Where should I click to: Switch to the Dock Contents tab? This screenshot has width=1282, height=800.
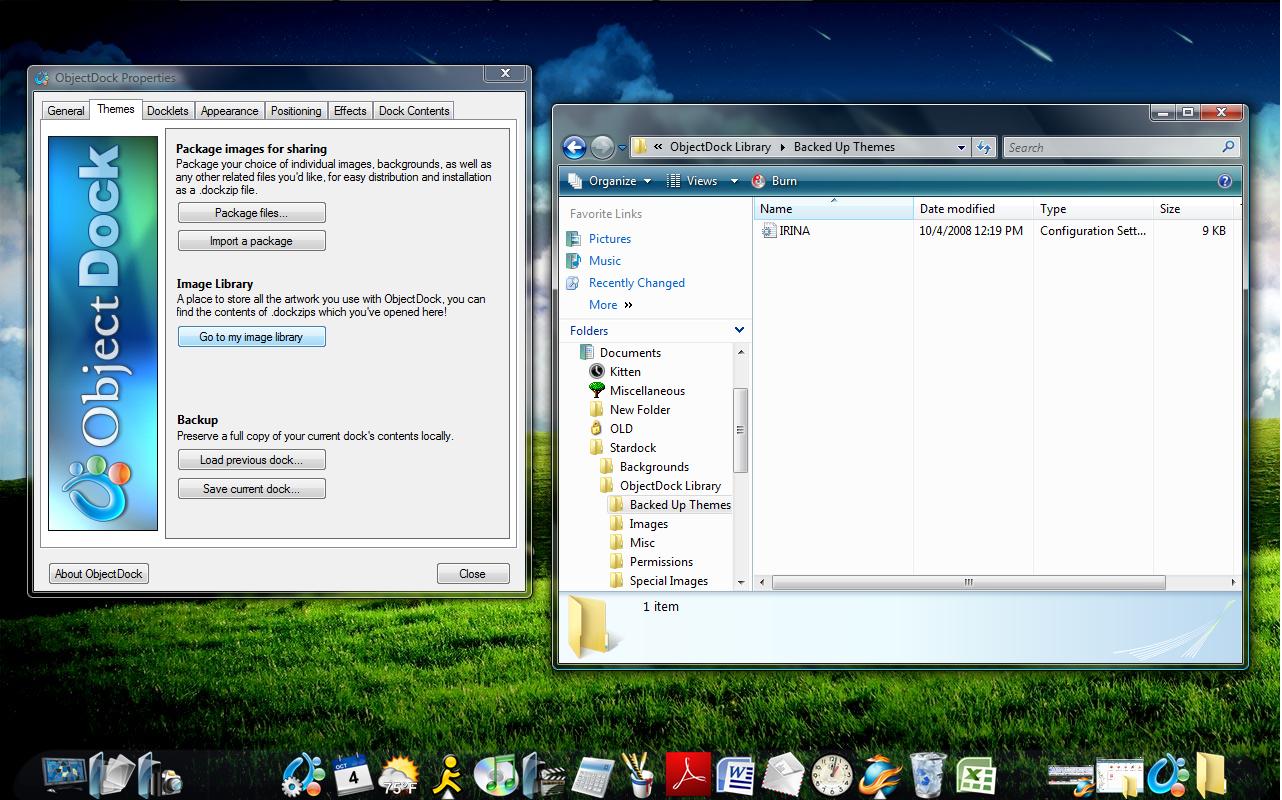[414, 111]
